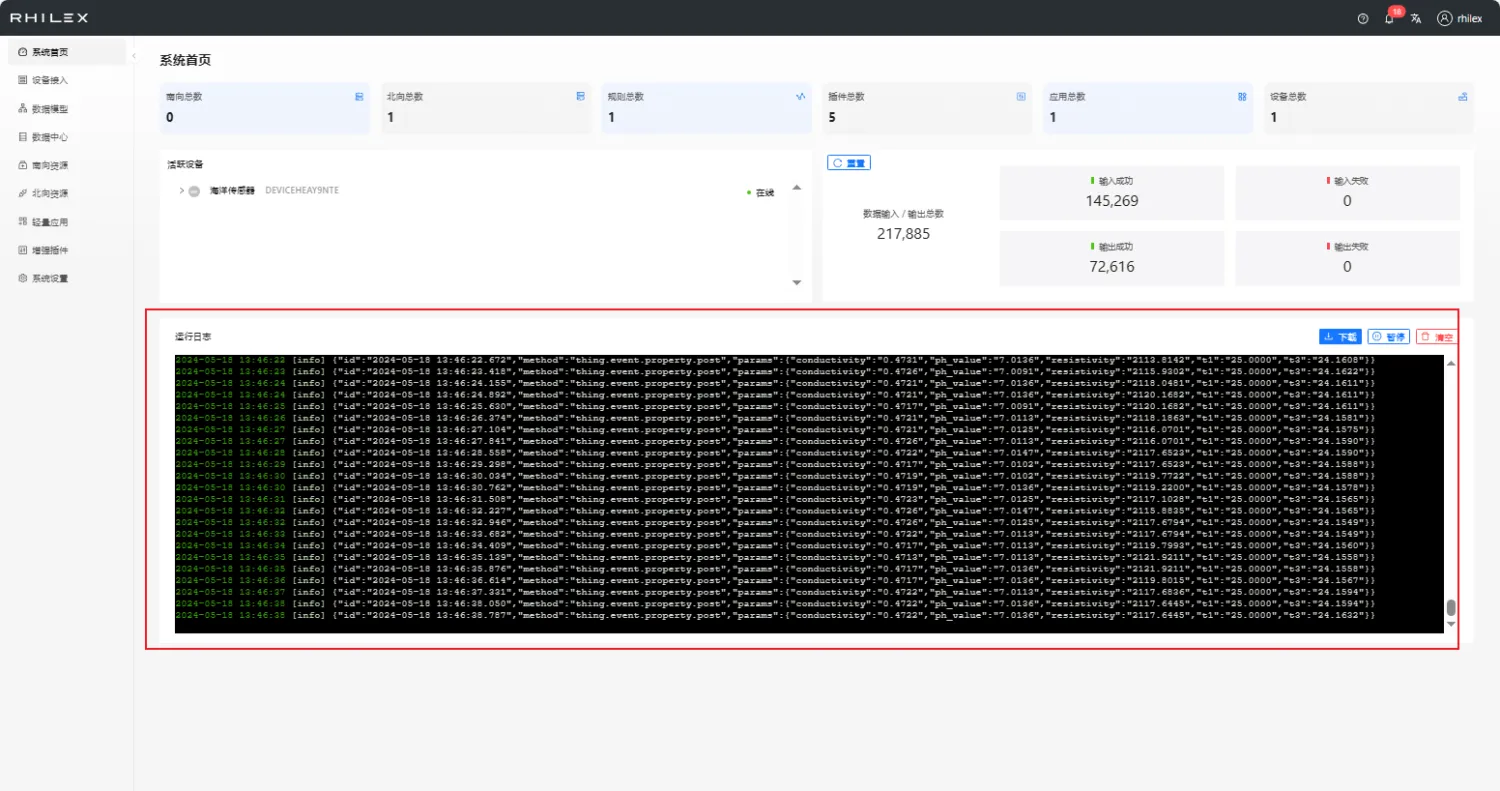This screenshot has height=791, width=1500.
Task: Click the 运行日志 panel title
Action: click(193, 337)
